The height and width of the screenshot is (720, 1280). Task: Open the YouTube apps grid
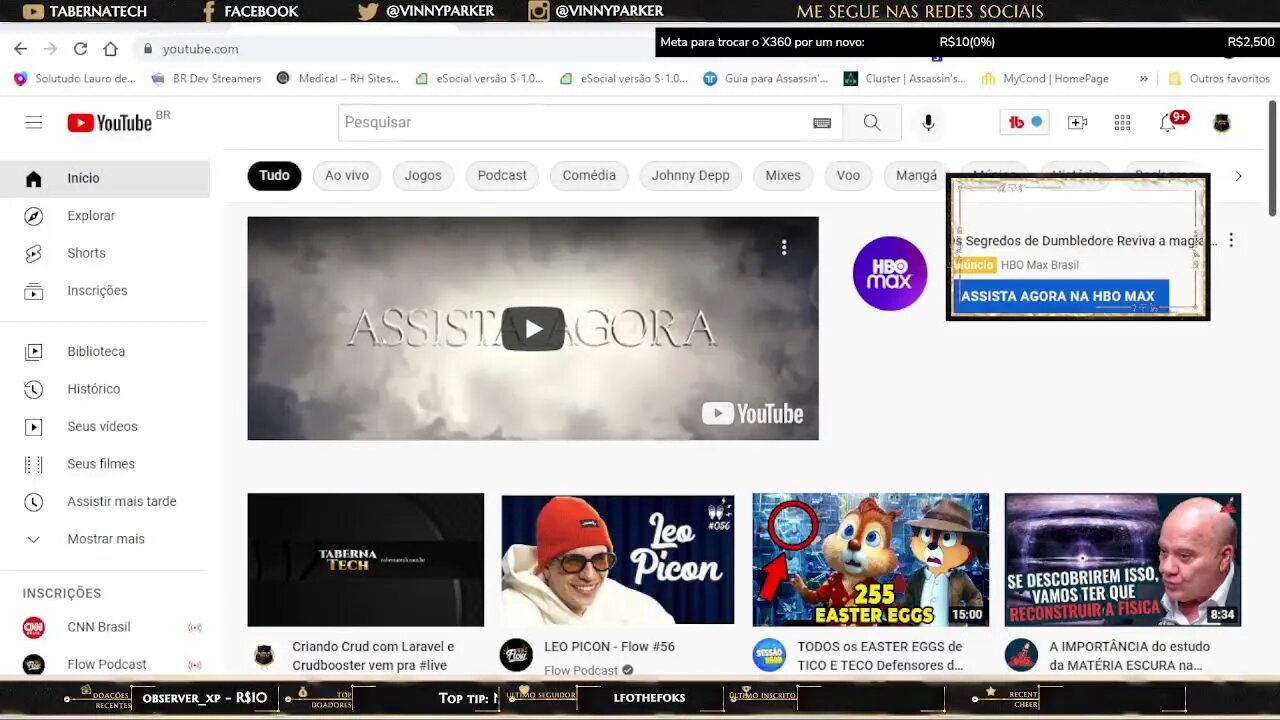(x=1122, y=122)
